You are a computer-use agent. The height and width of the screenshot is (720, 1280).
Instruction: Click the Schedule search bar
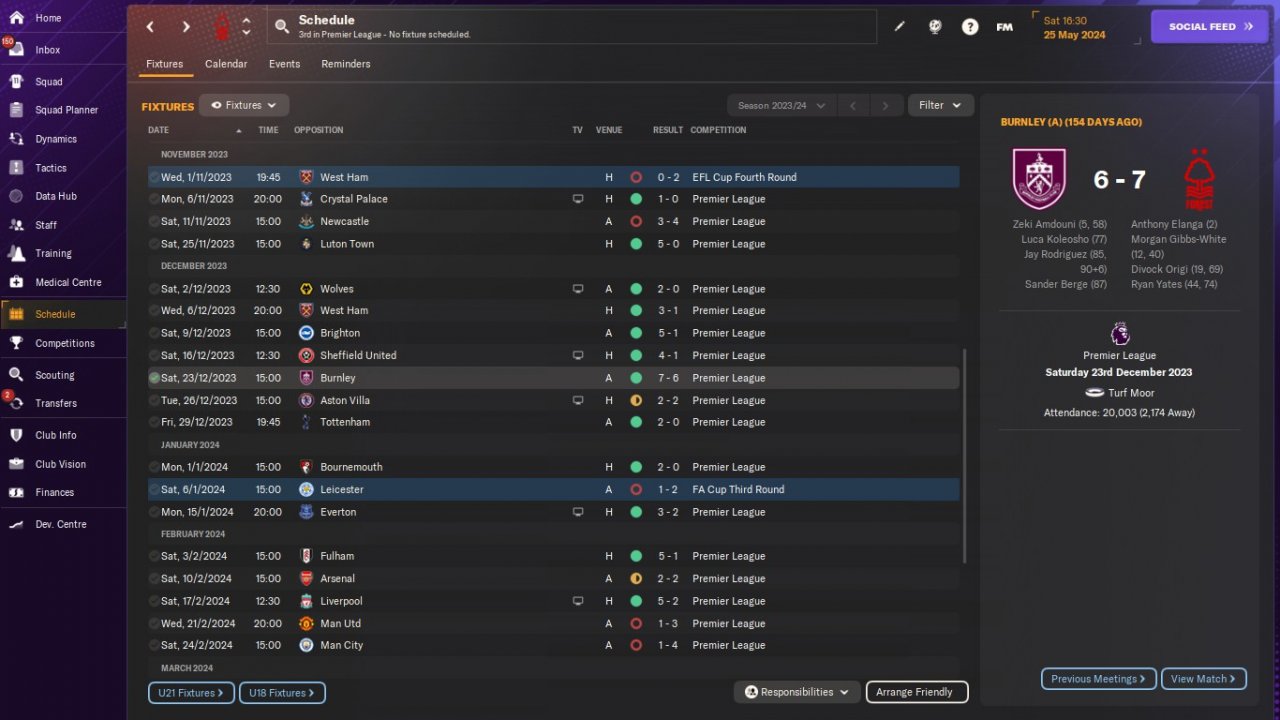coord(572,27)
